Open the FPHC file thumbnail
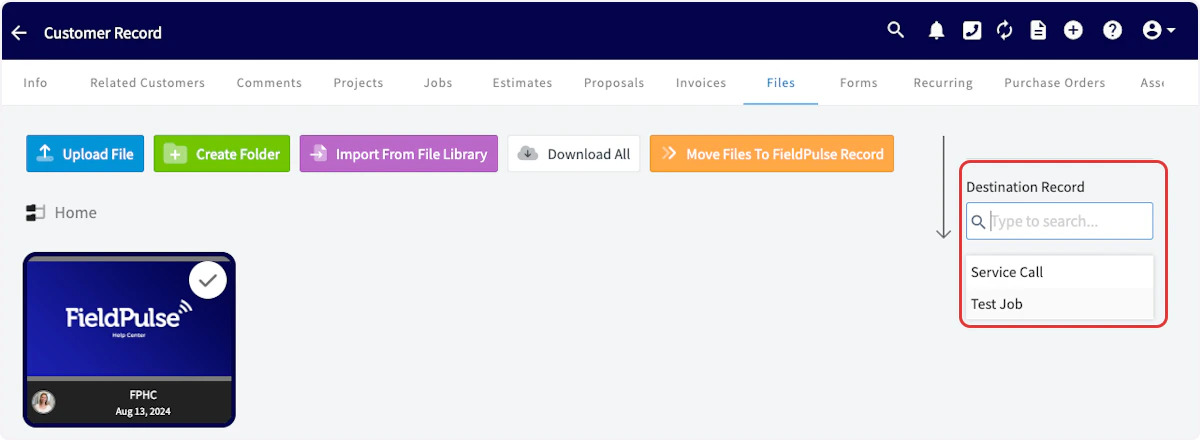The height and width of the screenshot is (440, 1200). (x=129, y=317)
